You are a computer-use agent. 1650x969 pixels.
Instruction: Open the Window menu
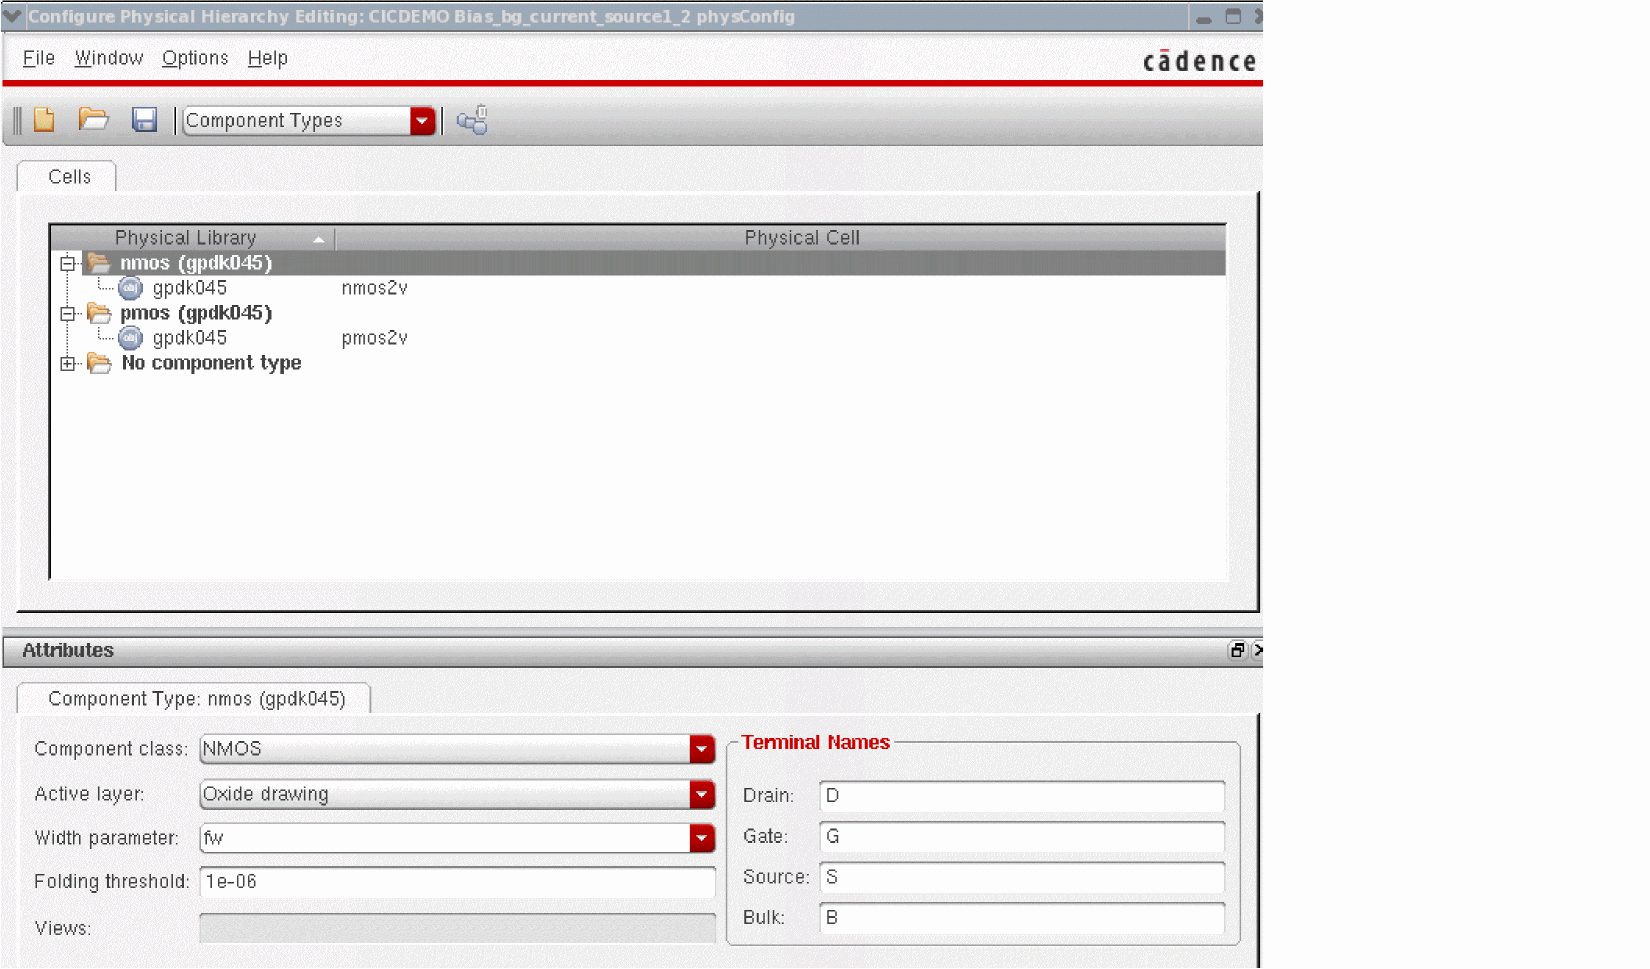[x=109, y=58]
